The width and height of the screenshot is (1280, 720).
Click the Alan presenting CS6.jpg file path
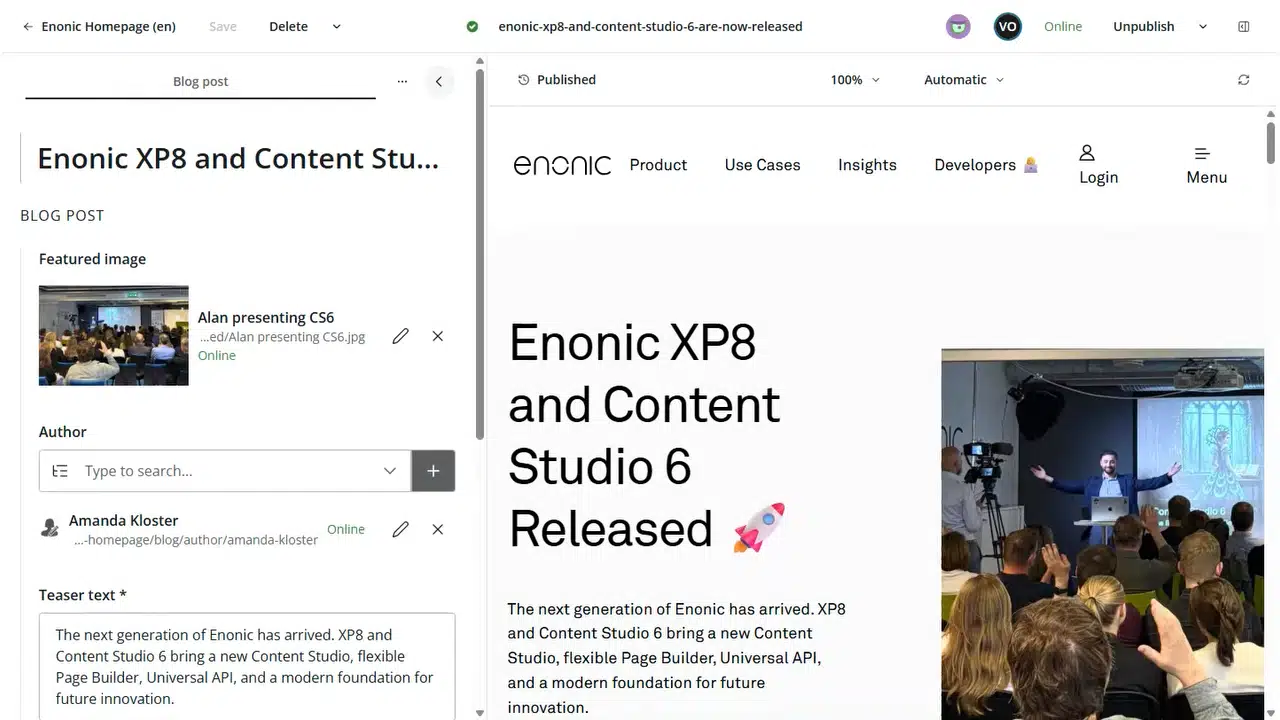pyautogui.click(x=282, y=337)
